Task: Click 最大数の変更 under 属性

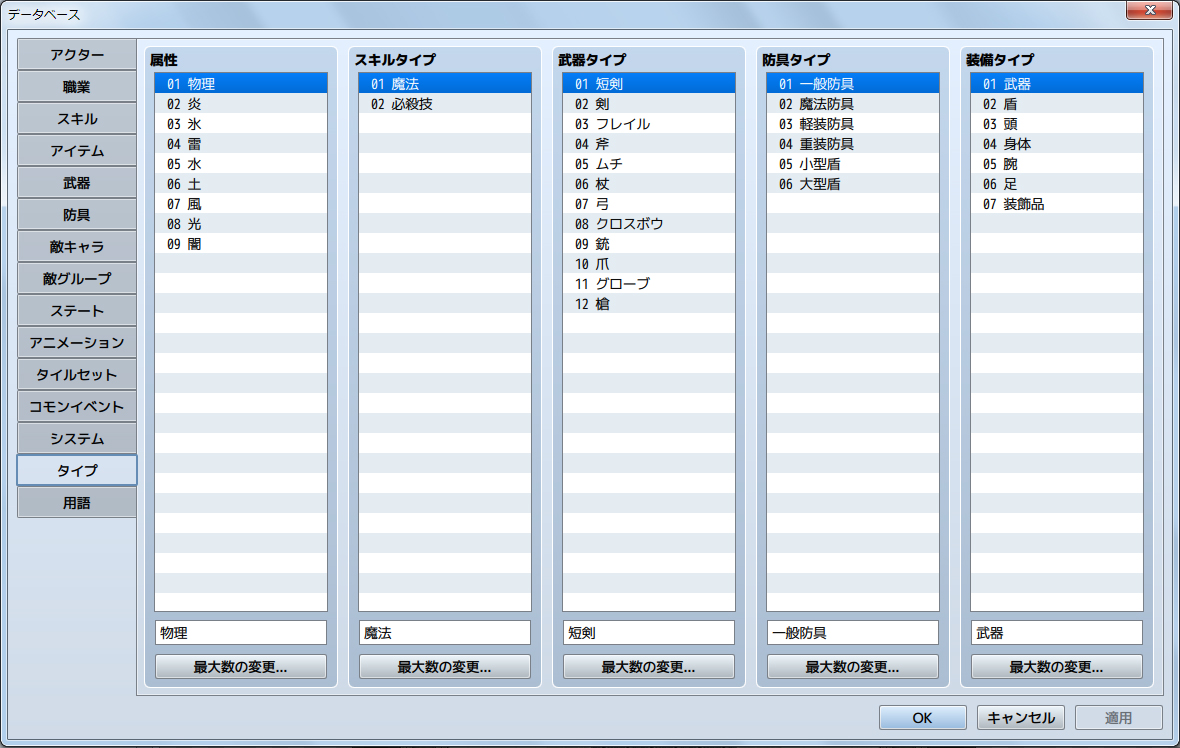Action: (x=241, y=667)
